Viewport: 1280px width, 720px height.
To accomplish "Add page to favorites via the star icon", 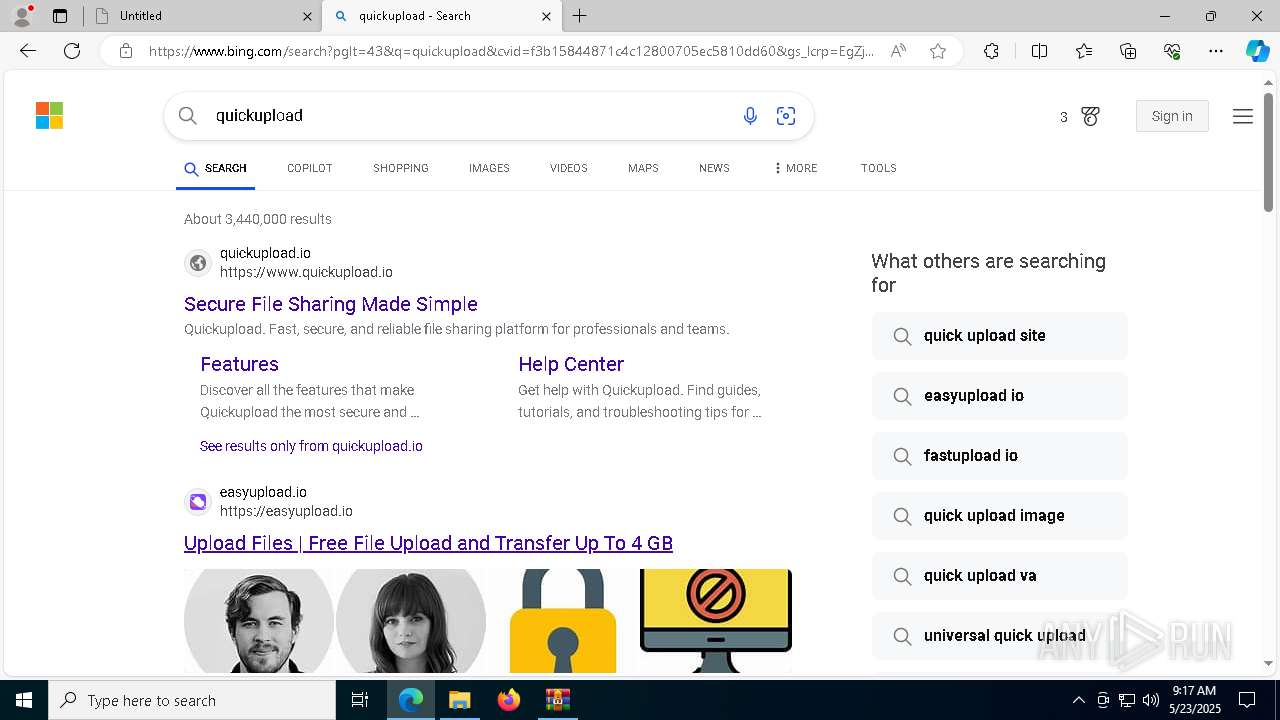I will pyautogui.click(x=938, y=51).
